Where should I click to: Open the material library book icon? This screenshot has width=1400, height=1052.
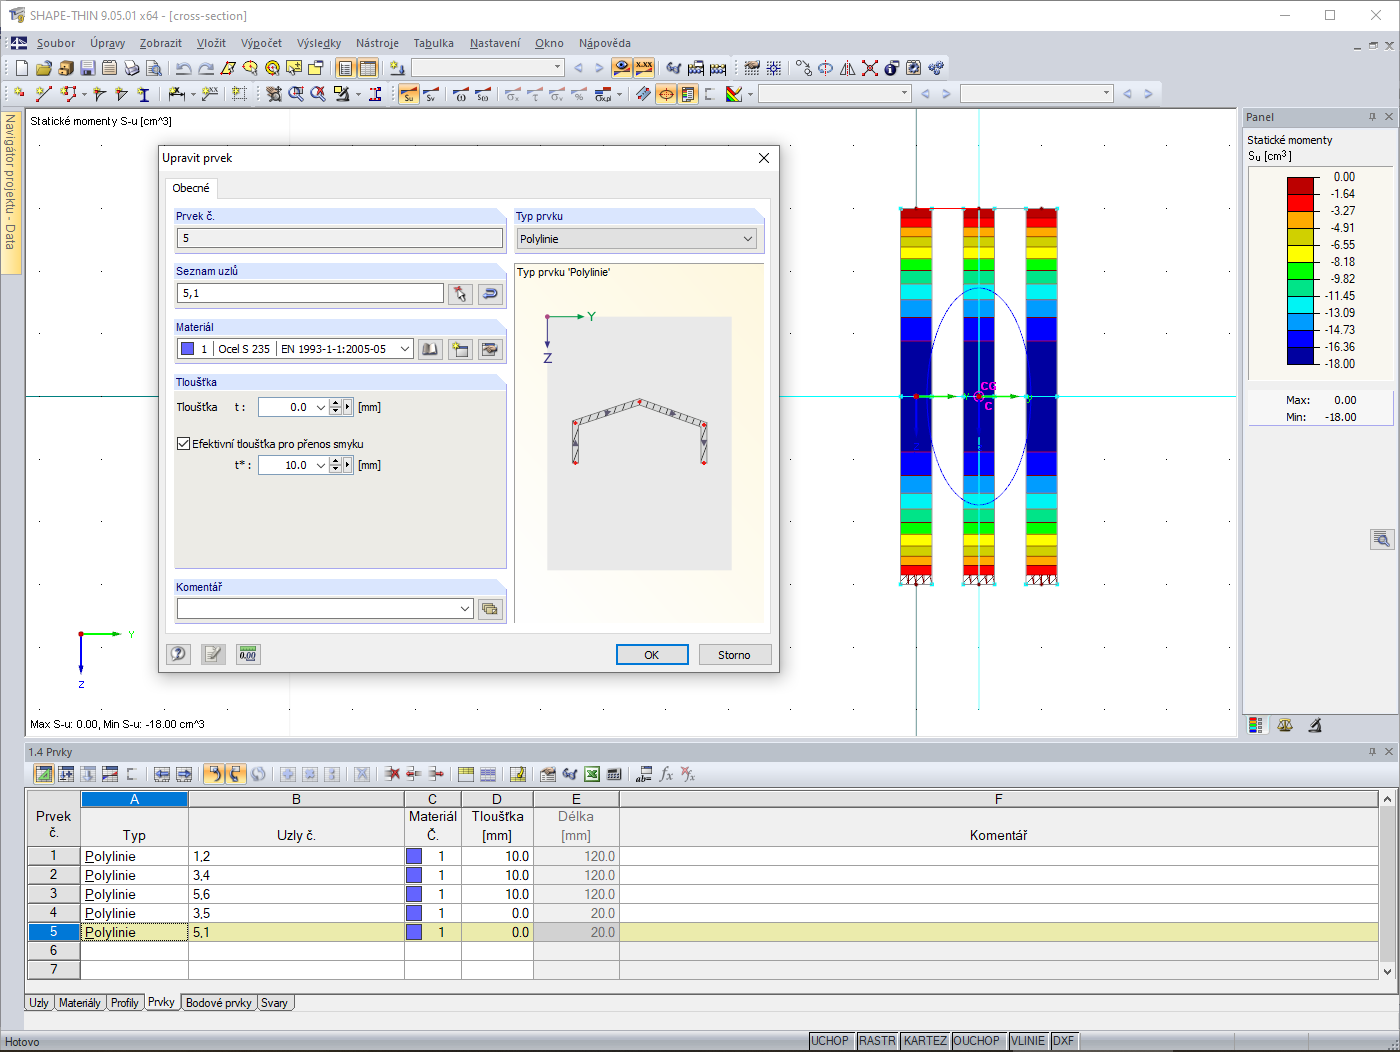click(430, 349)
